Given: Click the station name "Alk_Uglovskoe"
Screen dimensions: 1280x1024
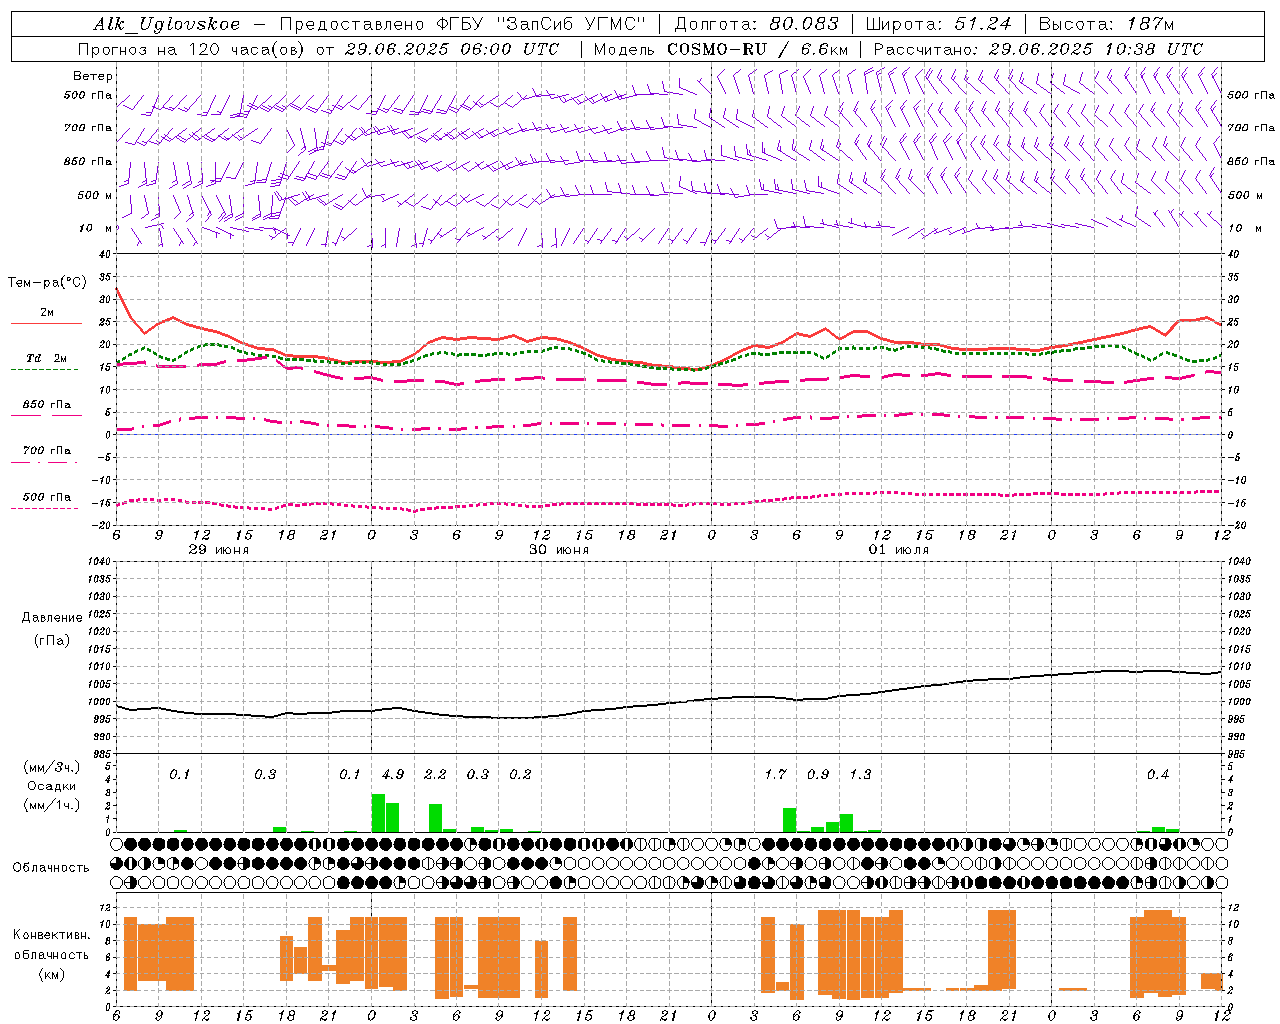Looking at the screenshot, I should [x=167, y=24].
